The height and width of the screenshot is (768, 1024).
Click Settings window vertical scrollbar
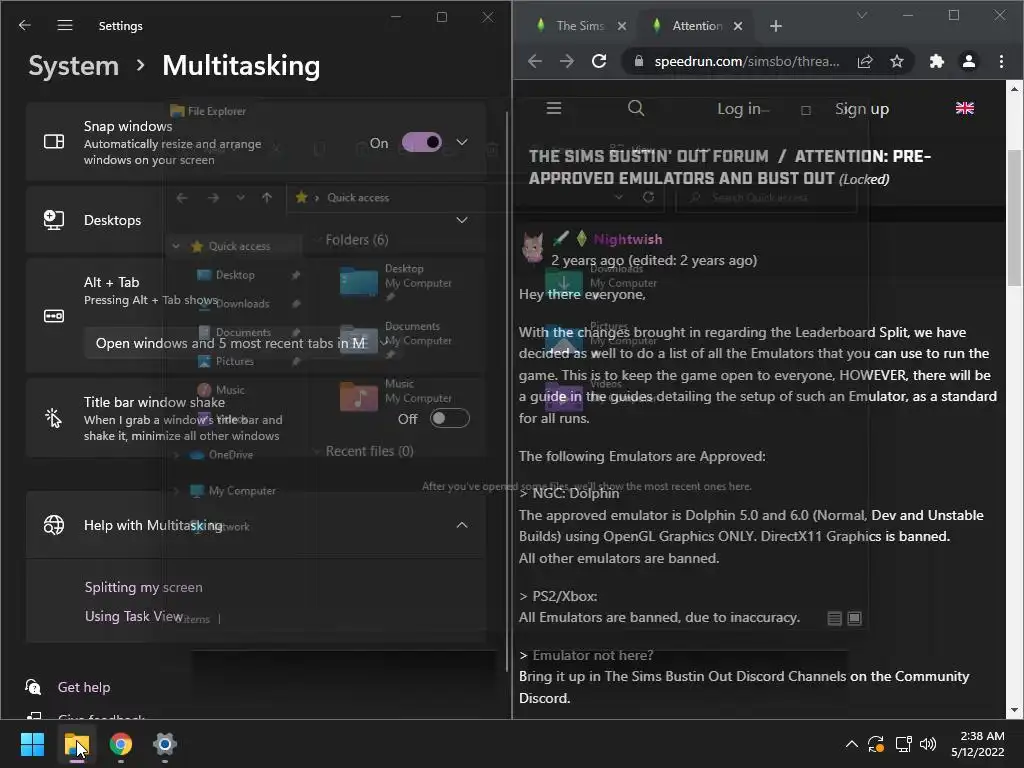(x=507, y=392)
